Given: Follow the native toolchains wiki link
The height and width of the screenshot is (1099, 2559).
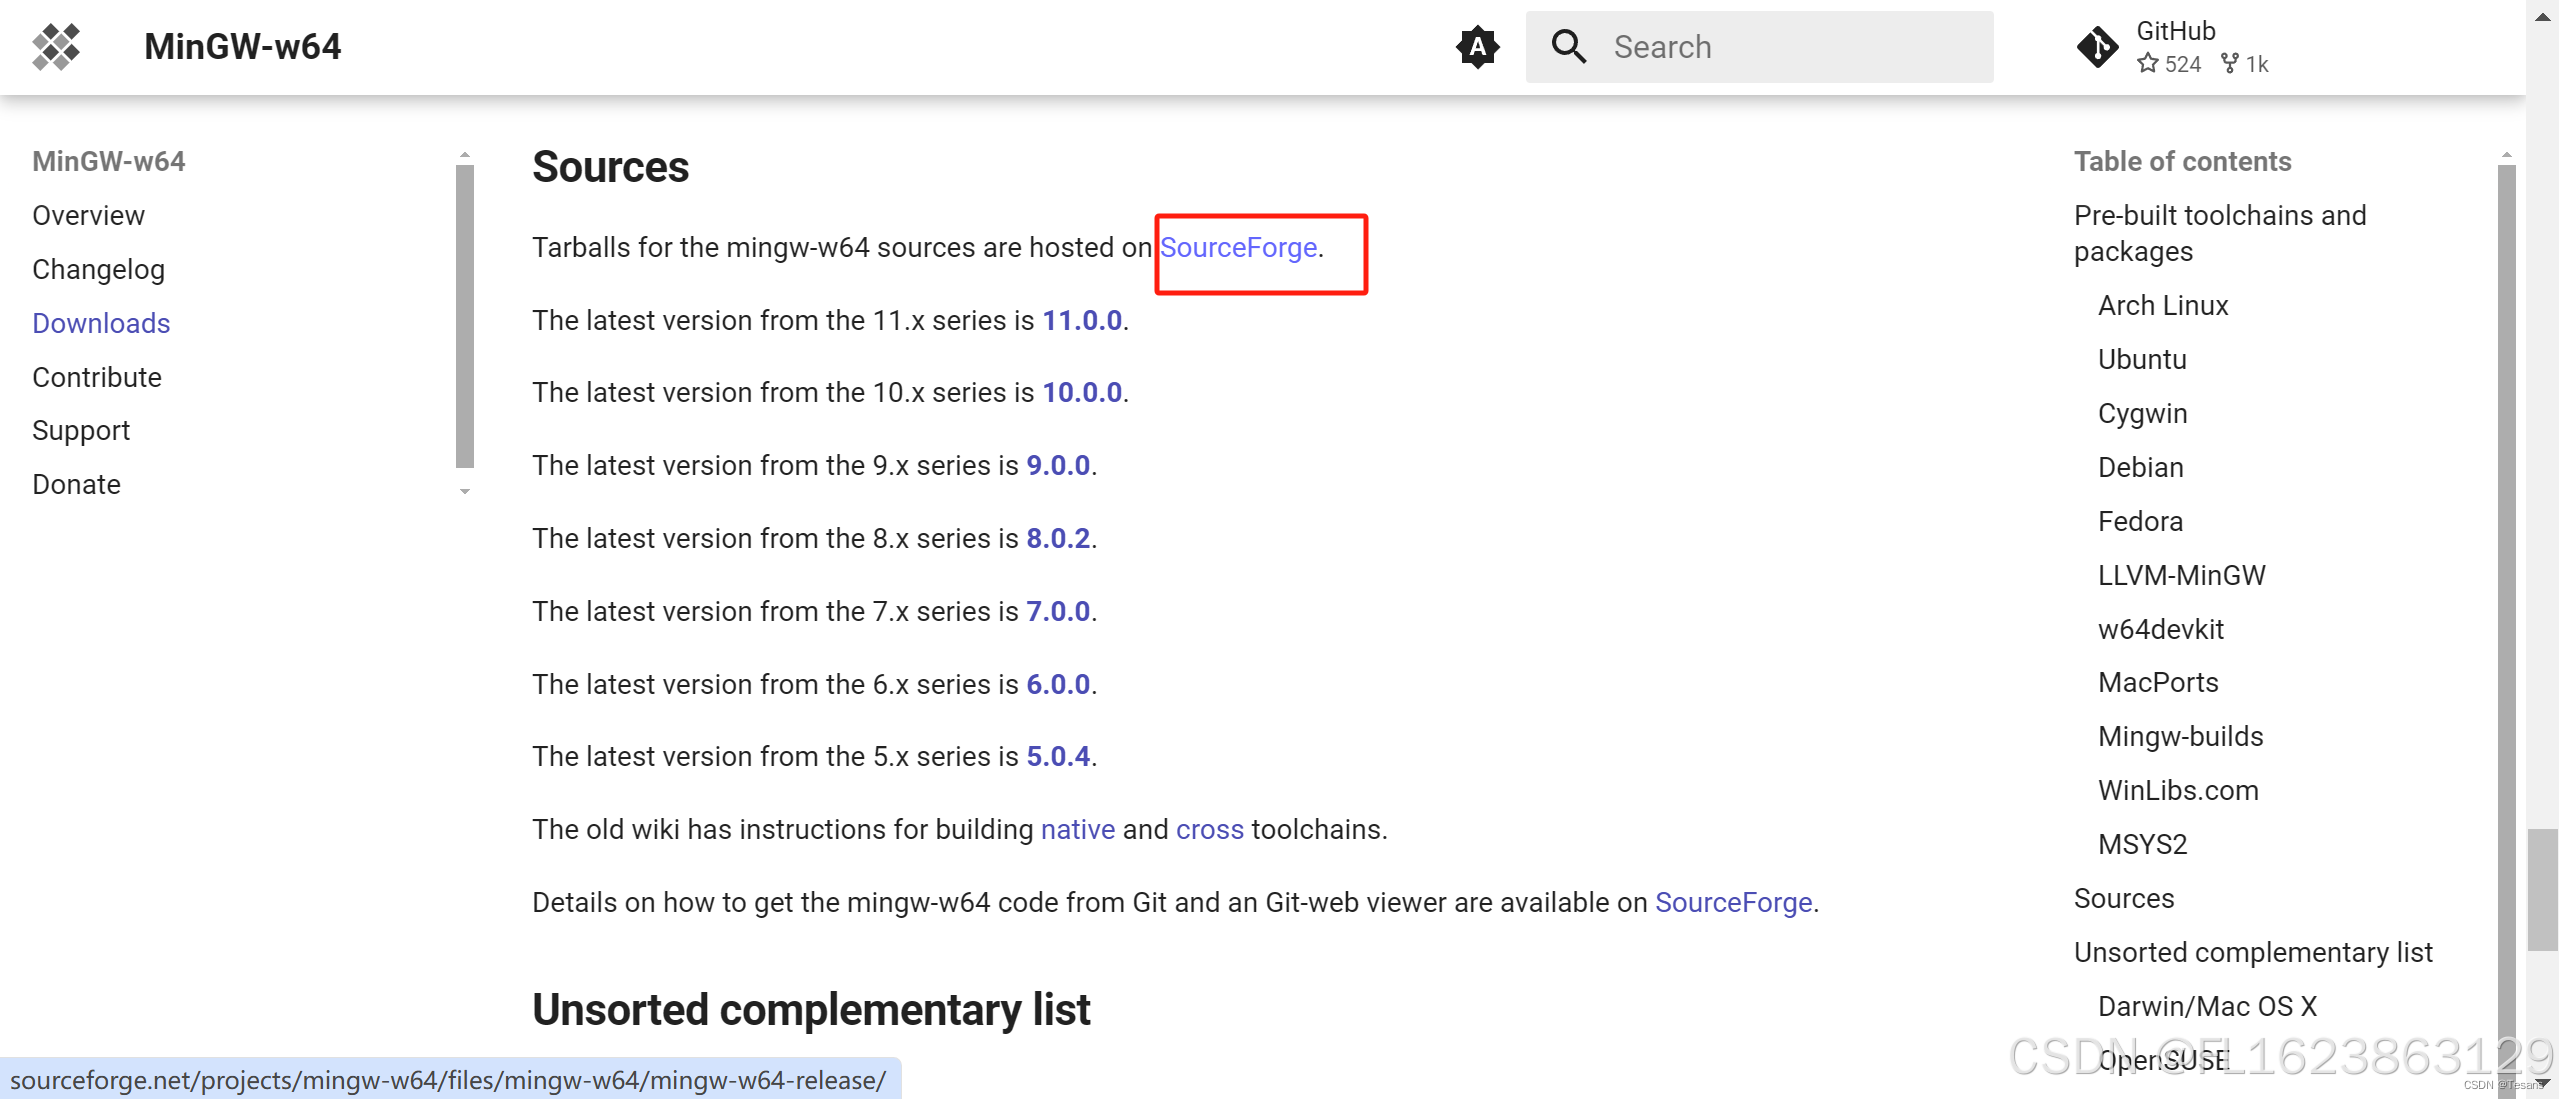Looking at the screenshot, I should (x=1077, y=830).
